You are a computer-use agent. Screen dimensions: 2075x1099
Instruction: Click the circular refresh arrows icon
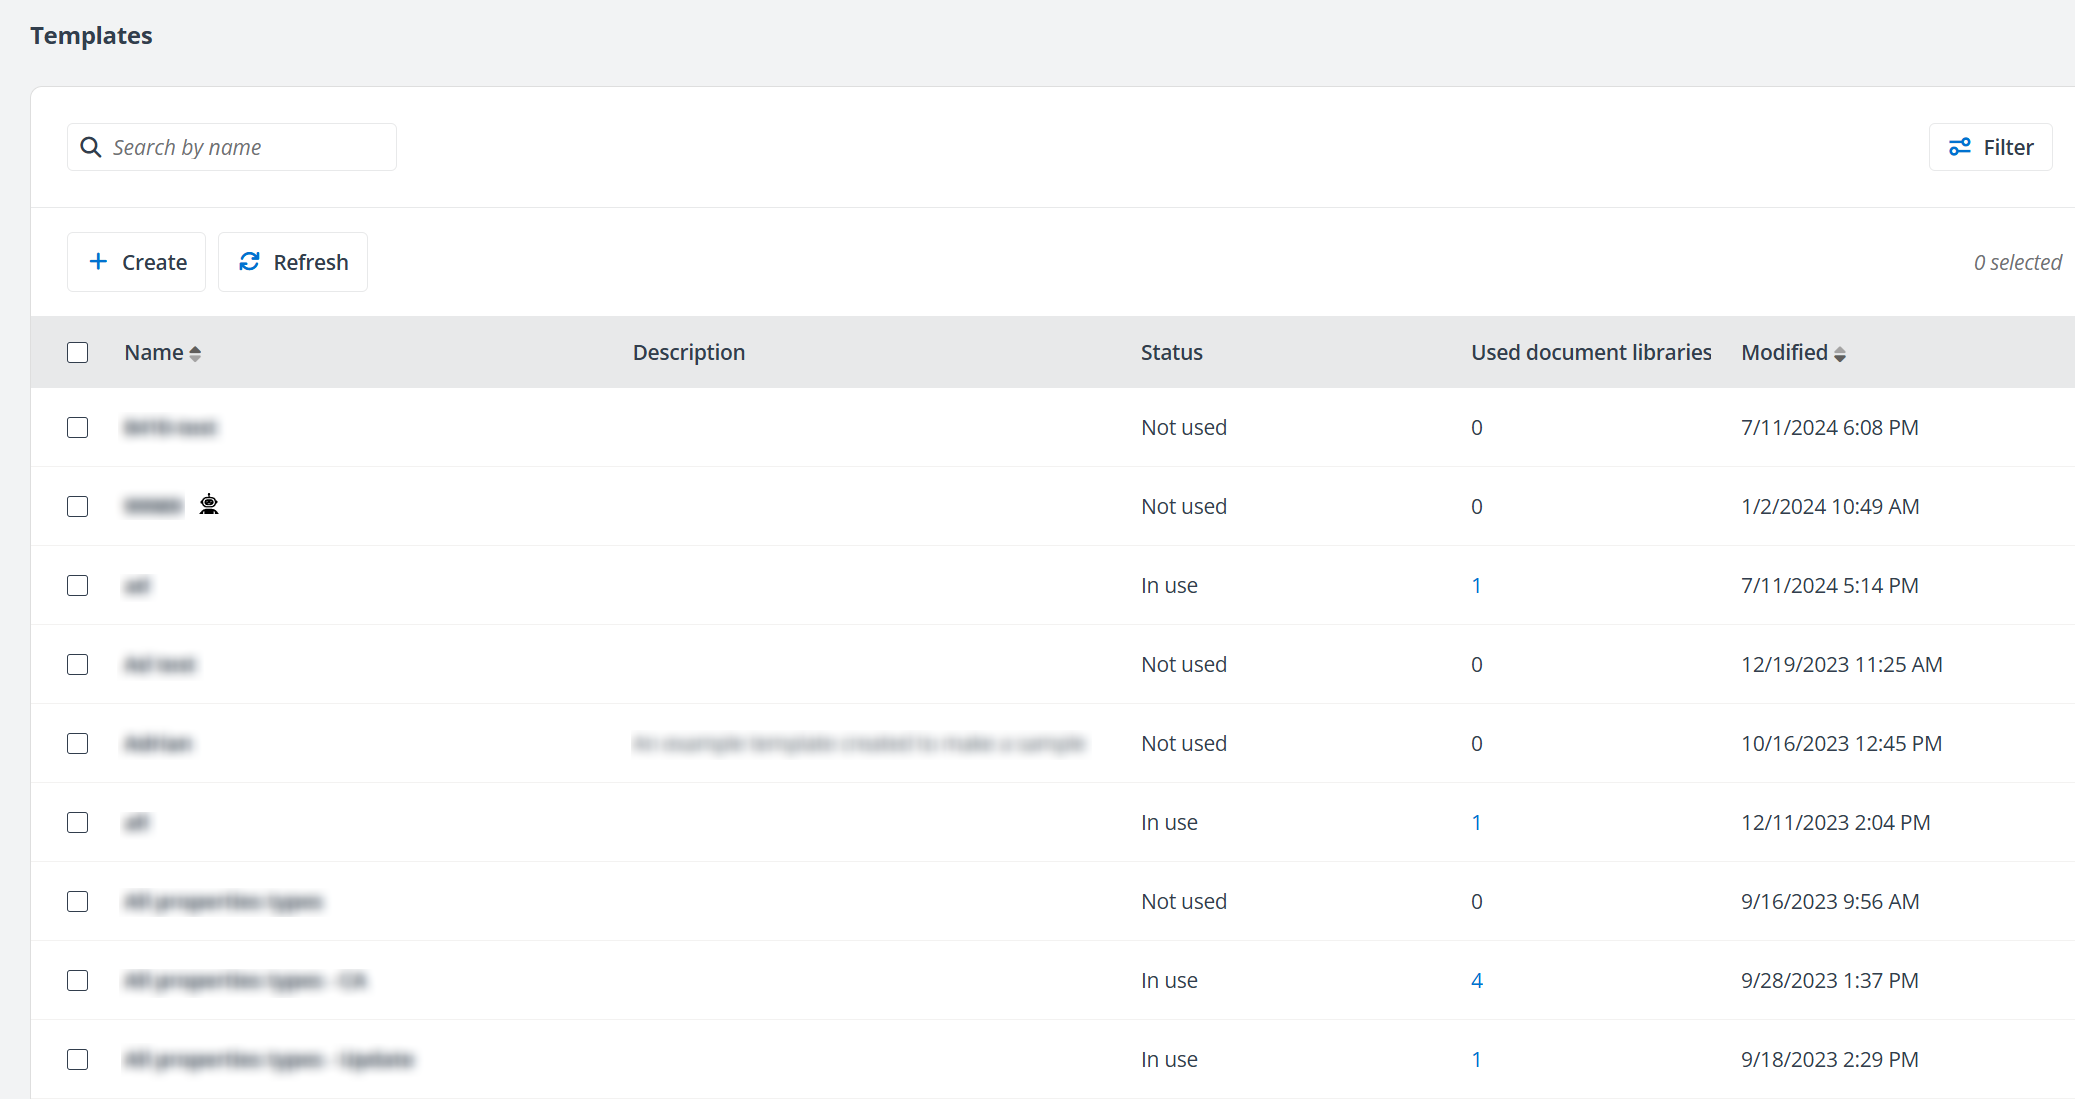250,261
